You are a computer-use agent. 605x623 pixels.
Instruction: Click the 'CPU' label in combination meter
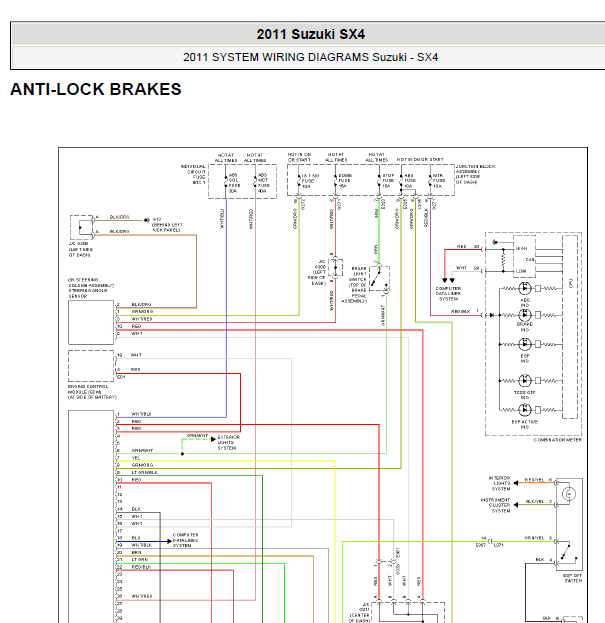click(x=571, y=283)
